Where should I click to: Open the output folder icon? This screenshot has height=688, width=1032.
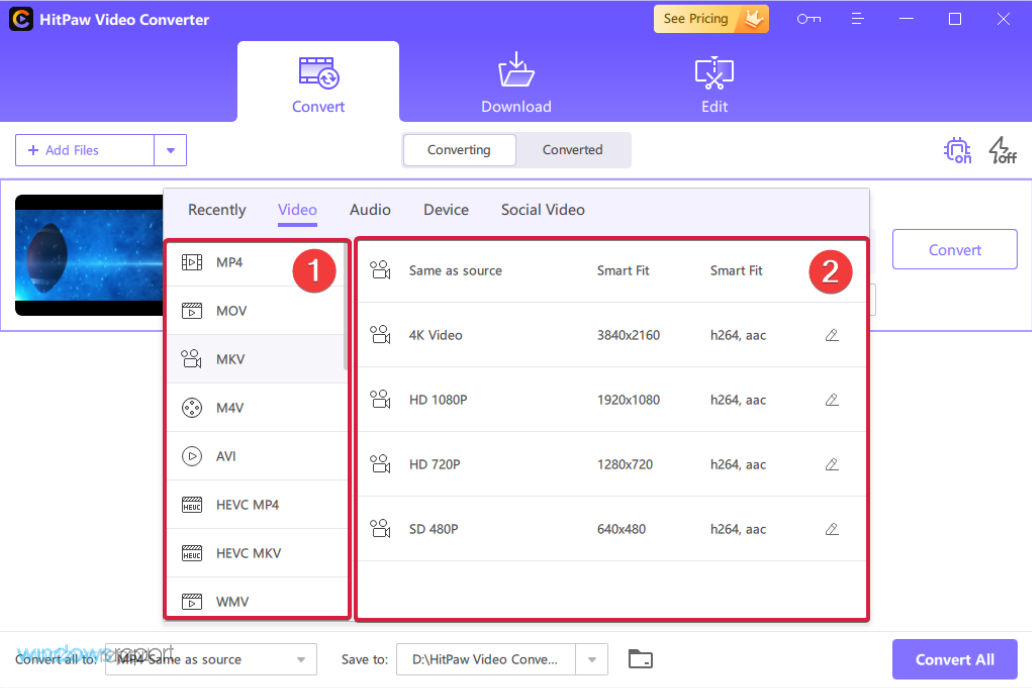tap(640, 659)
